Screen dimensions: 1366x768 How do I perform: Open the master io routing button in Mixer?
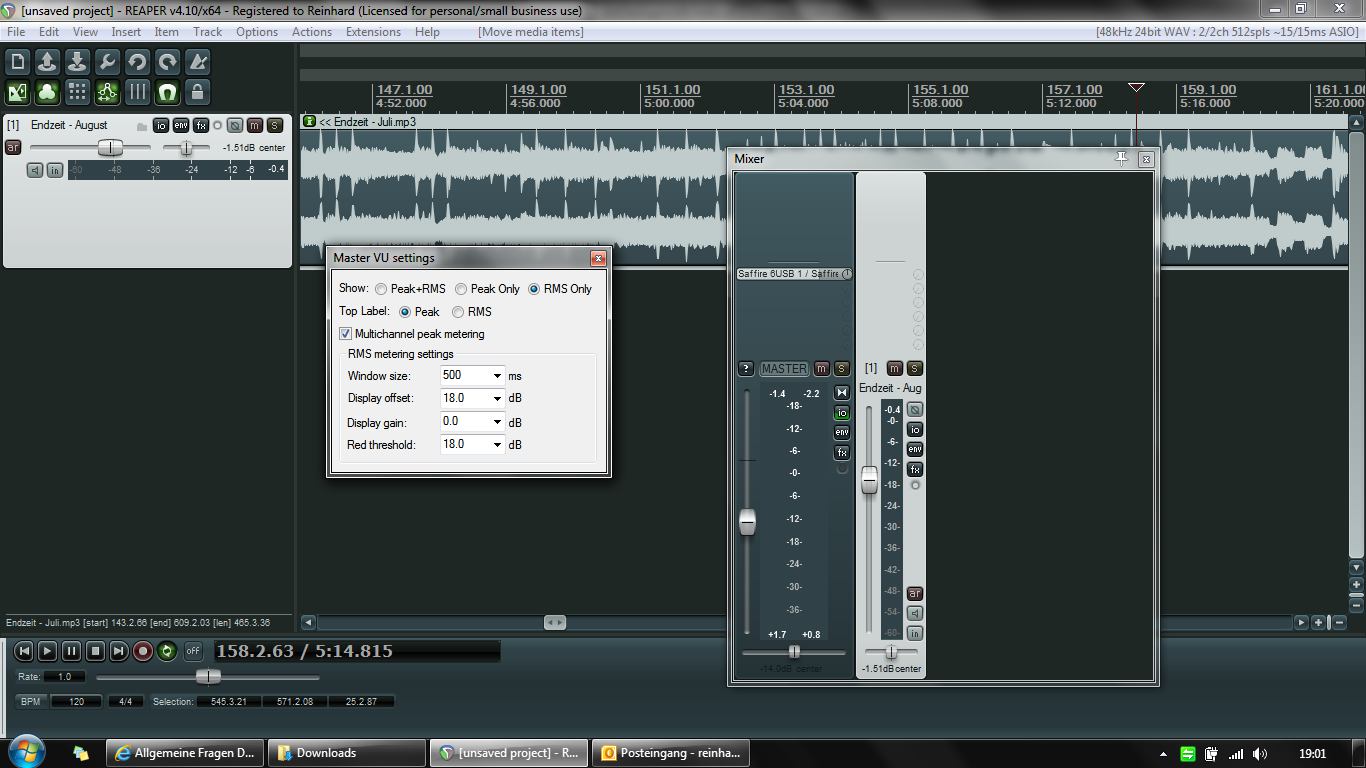[842, 413]
